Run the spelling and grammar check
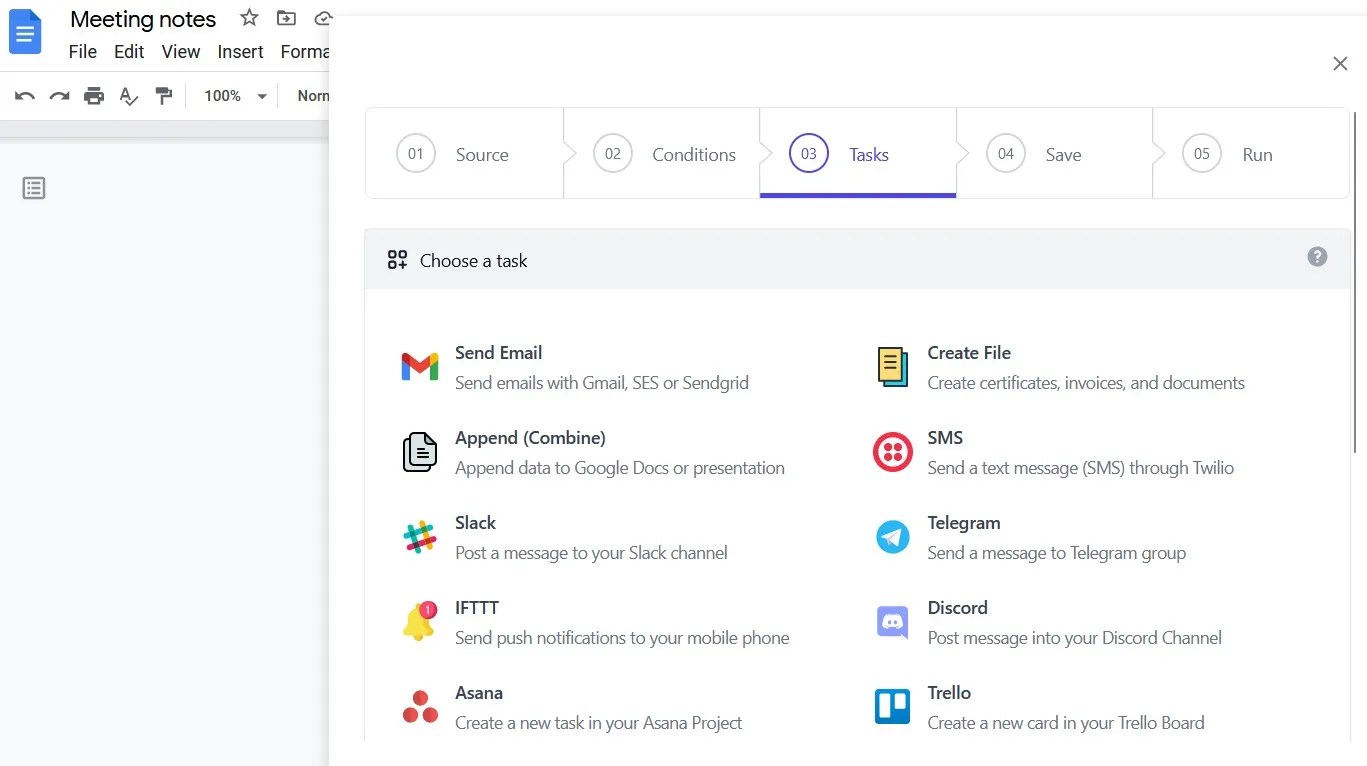Viewport: 1367px width, 766px height. tap(128, 95)
